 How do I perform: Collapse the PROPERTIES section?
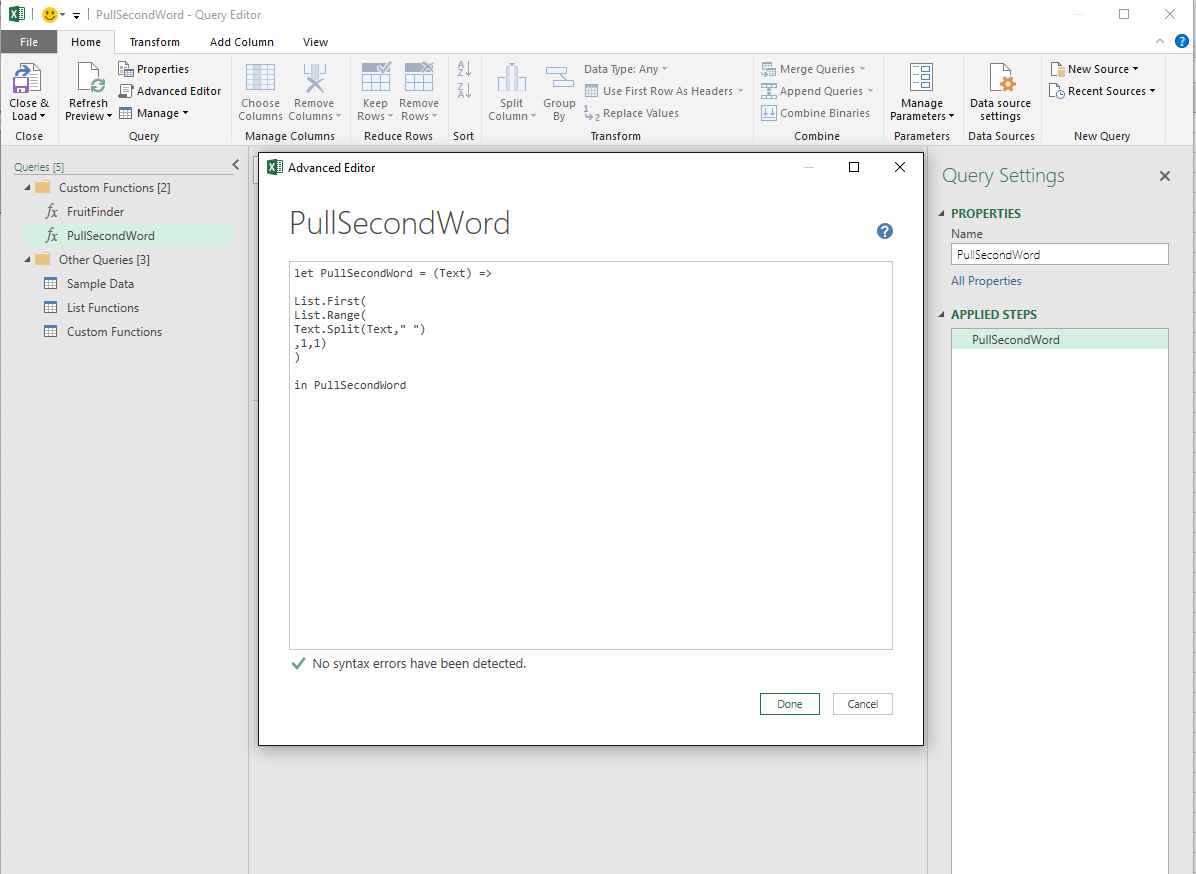[x=941, y=214]
